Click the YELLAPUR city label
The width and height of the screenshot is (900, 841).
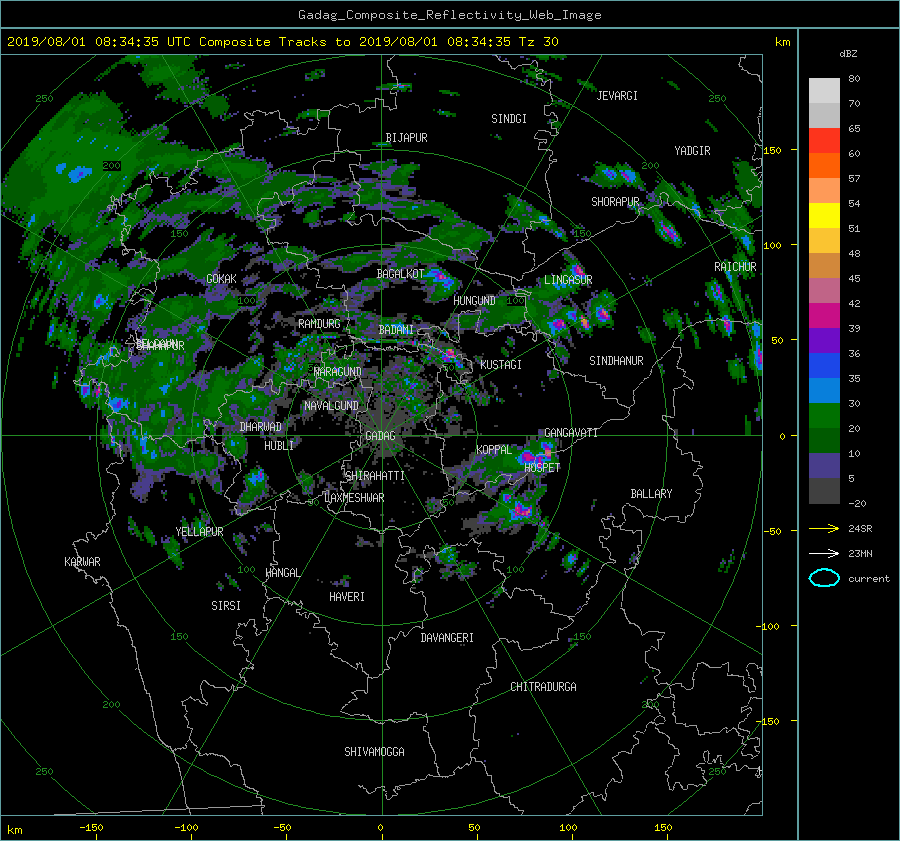click(x=199, y=532)
